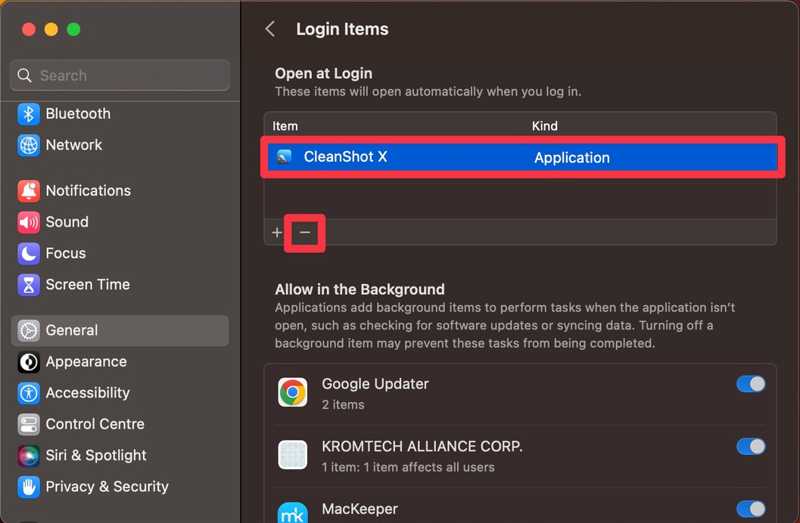The image size is (800, 523).
Task: Add a login item with plus button
Action: click(277, 233)
